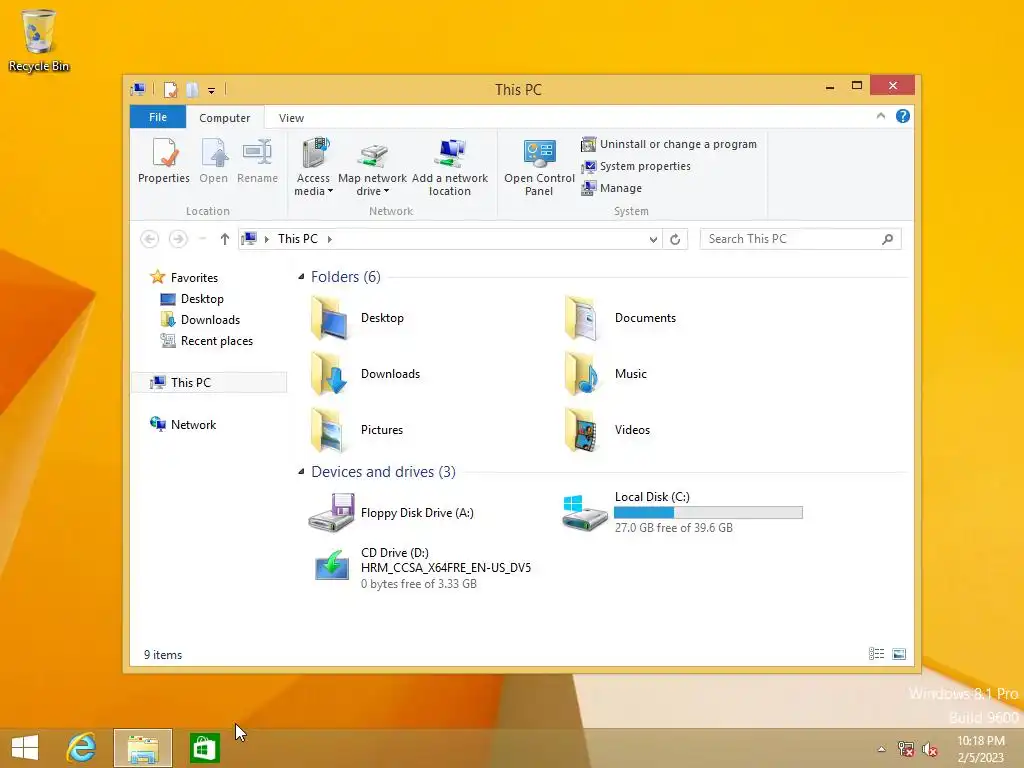Switch to large icons view button
Image resolution: width=1024 pixels, height=768 pixels.
tap(899, 654)
